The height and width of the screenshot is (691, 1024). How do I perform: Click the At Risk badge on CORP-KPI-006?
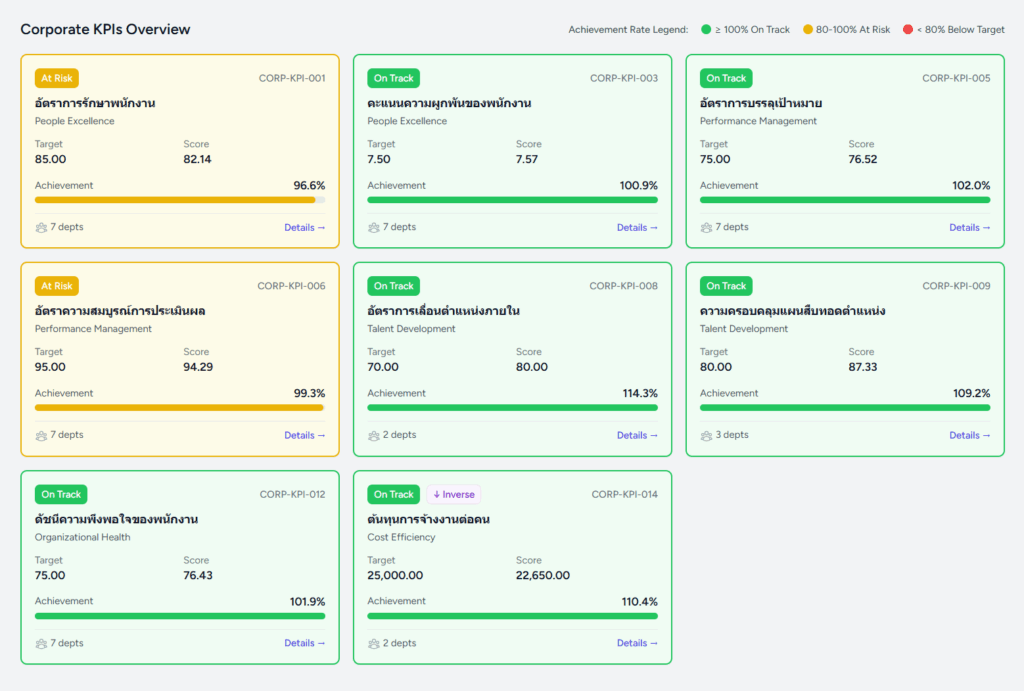(x=57, y=286)
